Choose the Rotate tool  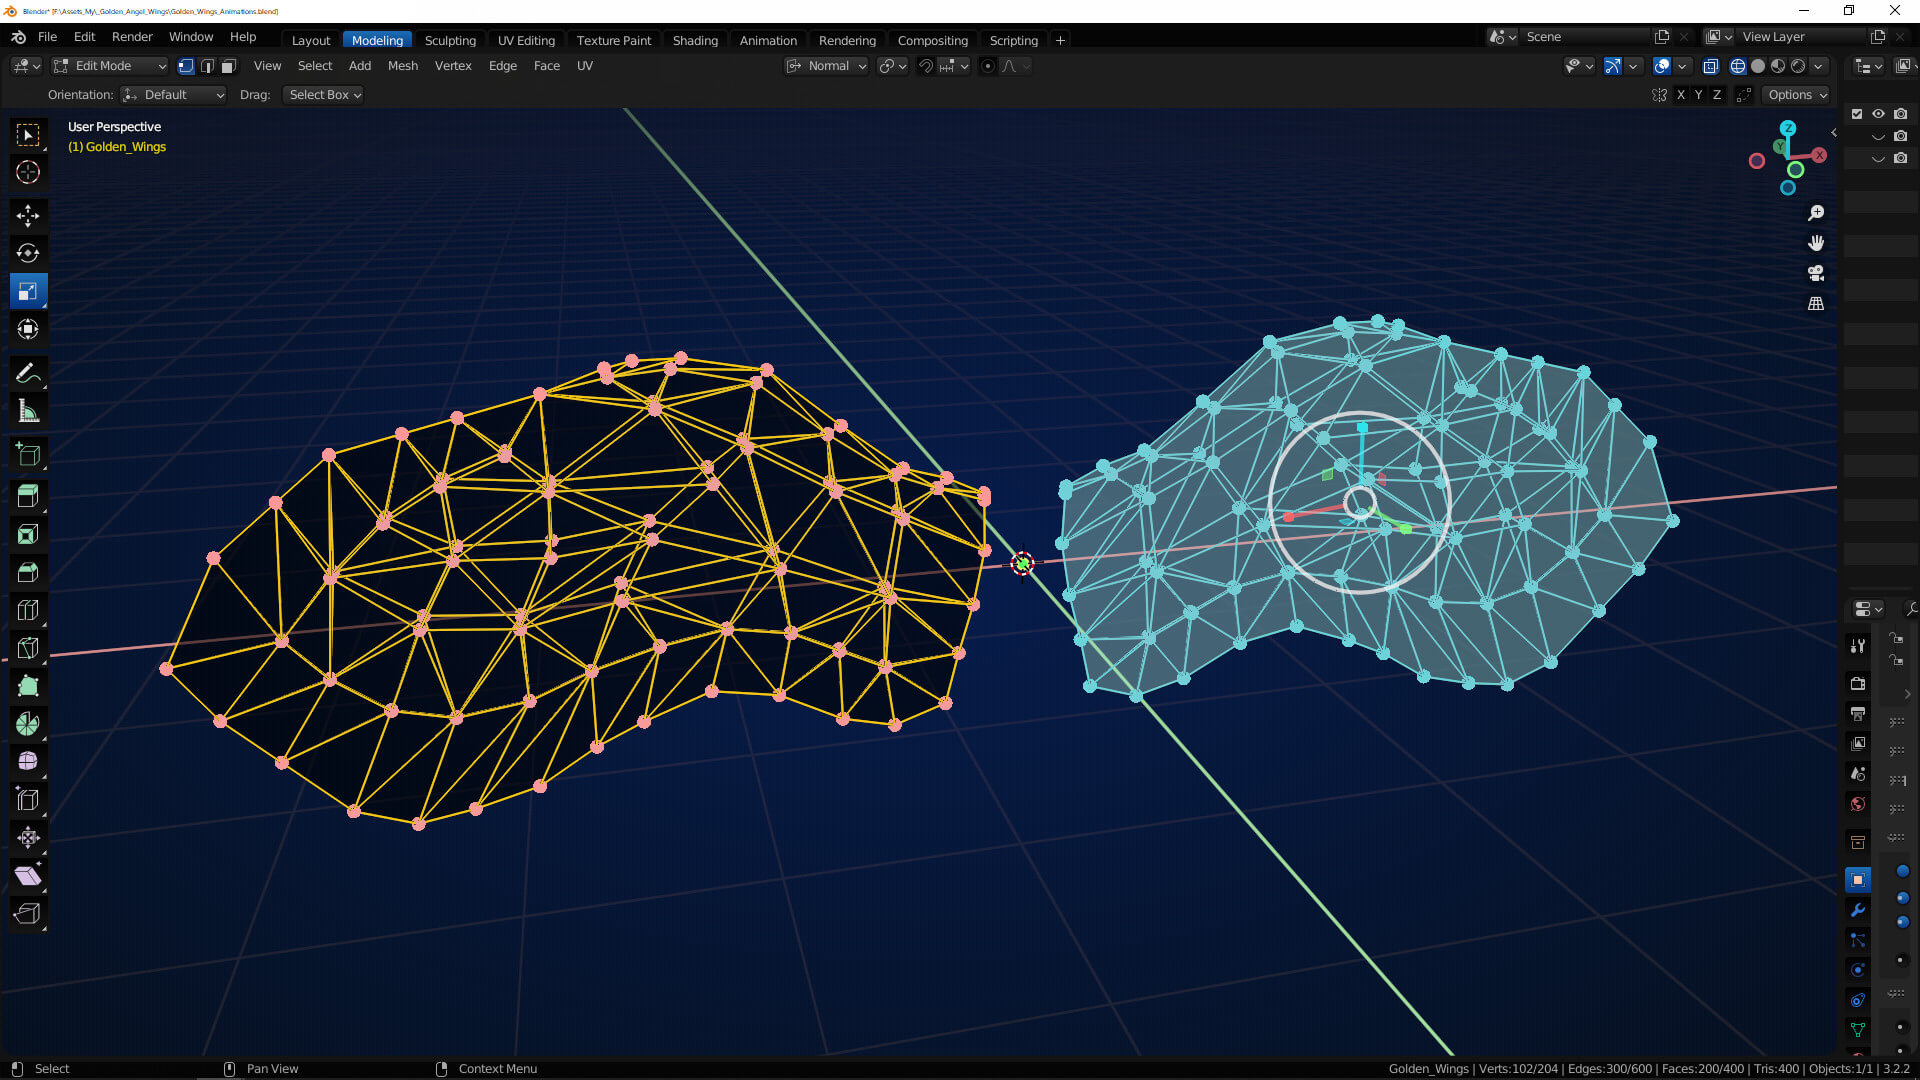pyautogui.click(x=28, y=253)
